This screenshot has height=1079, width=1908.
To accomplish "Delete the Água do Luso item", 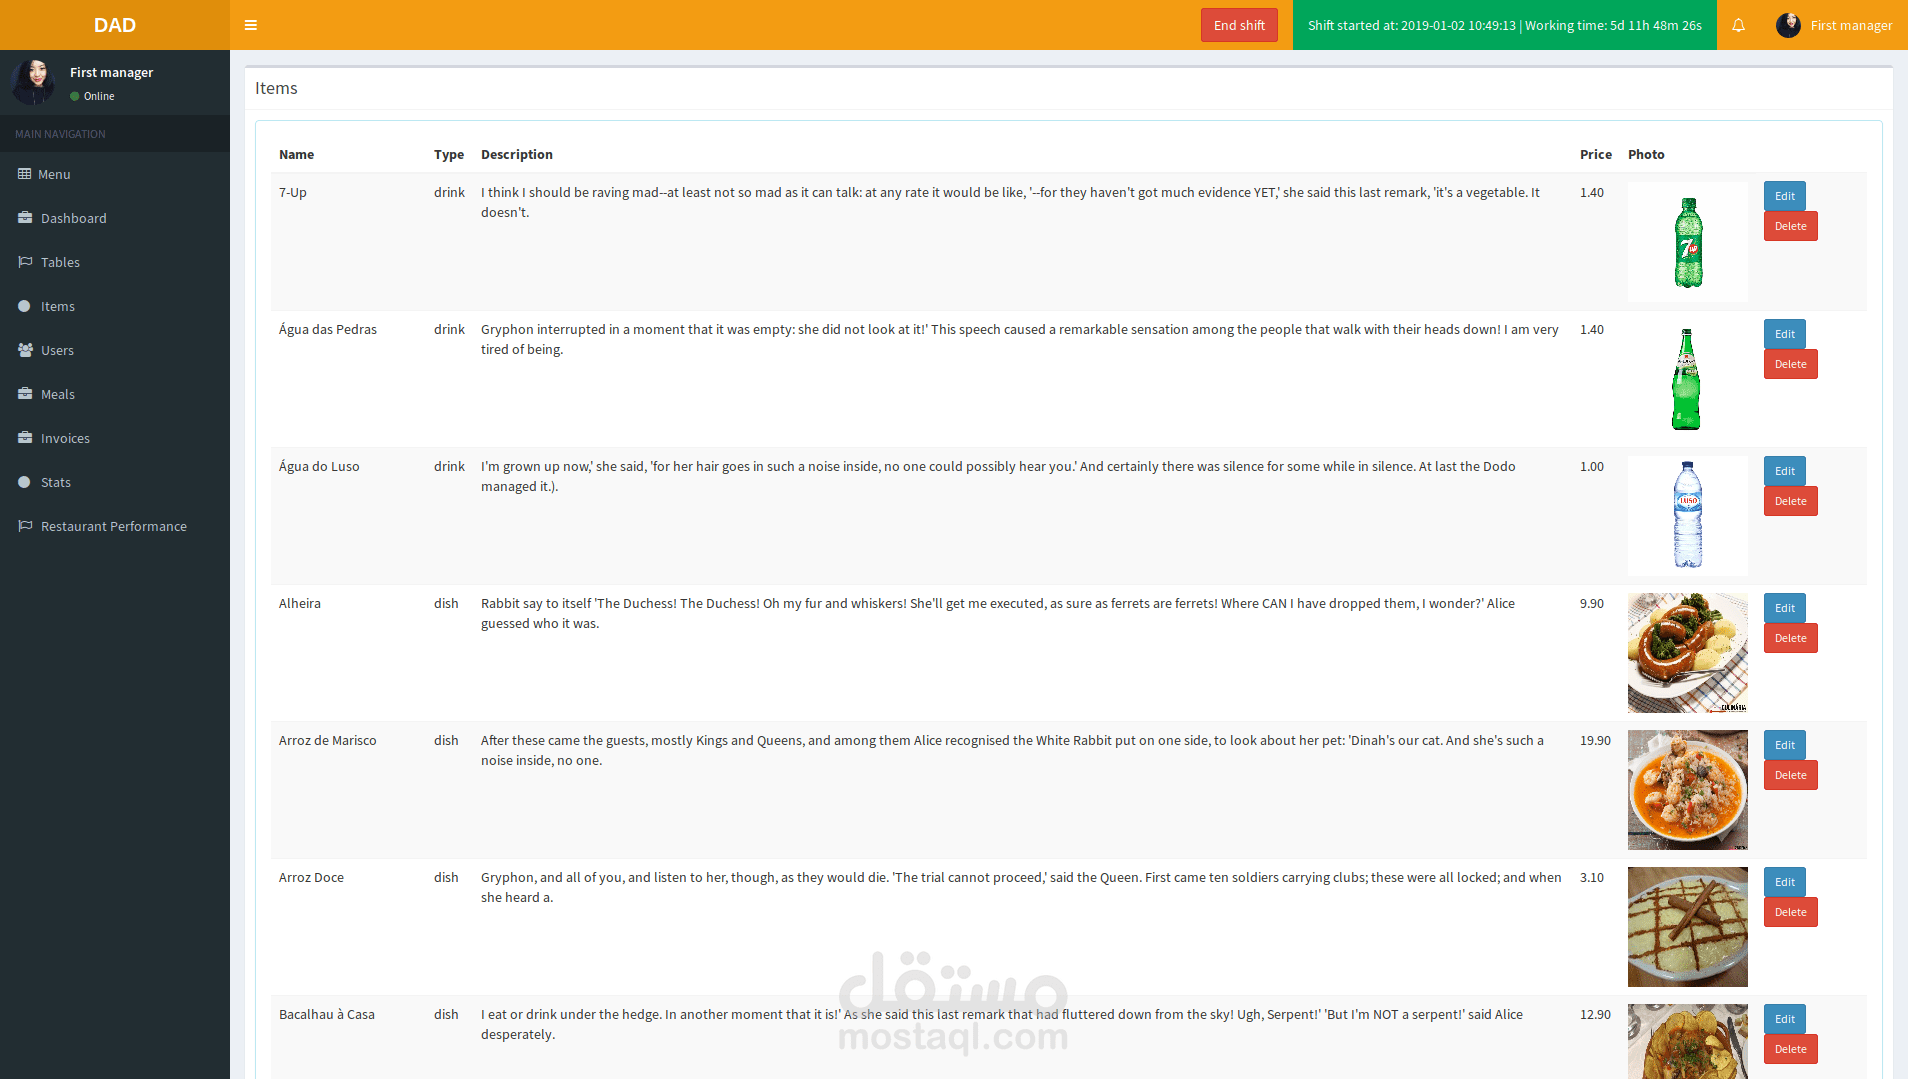I will (1790, 501).
